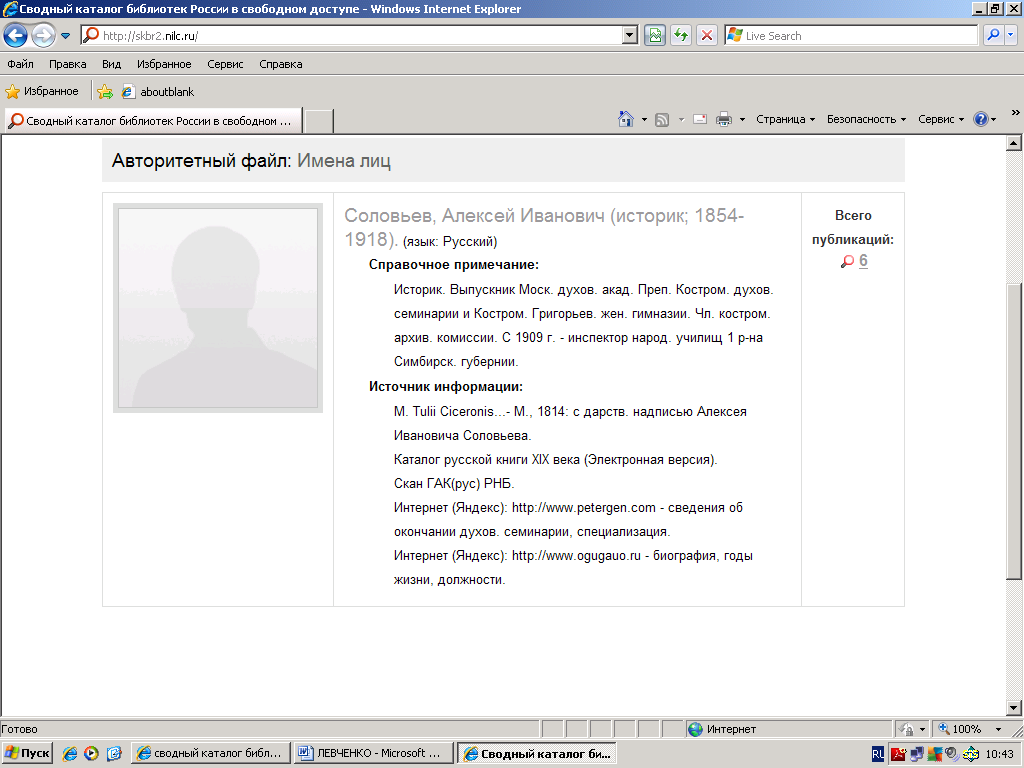Image resolution: width=1024 pixels, height=768 pixels.
Task: Click the Интернет security zone in status bar
Action: [788, 729]
